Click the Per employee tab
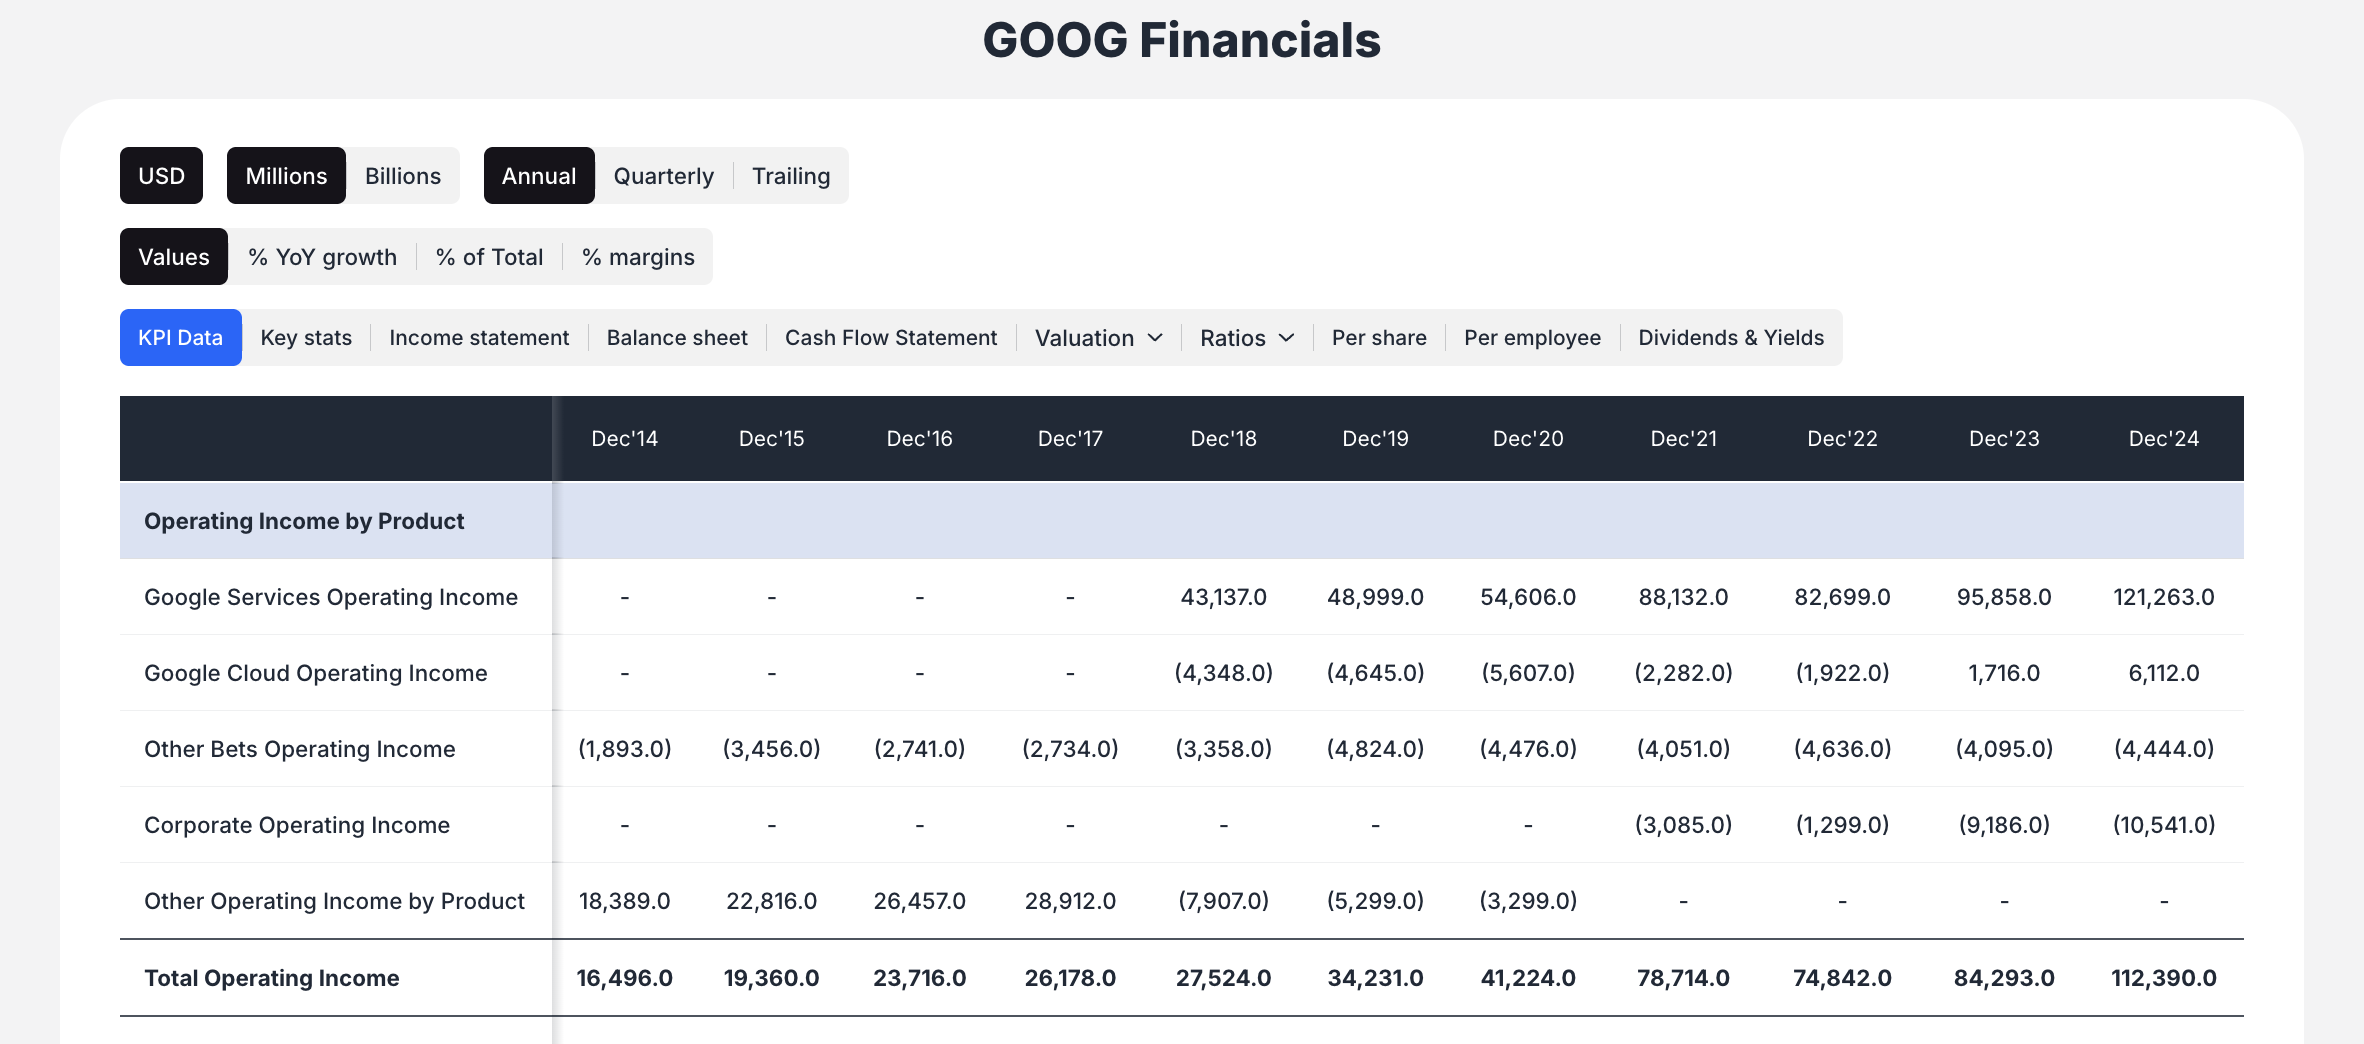Viewport: 2364px width, 1044px height. (1532, 337)
